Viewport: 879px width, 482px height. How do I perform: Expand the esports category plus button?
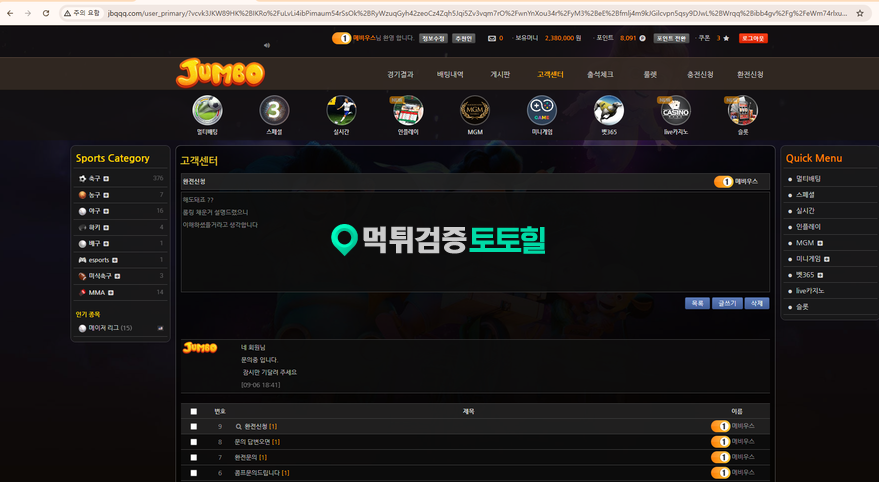pos(115,260)
